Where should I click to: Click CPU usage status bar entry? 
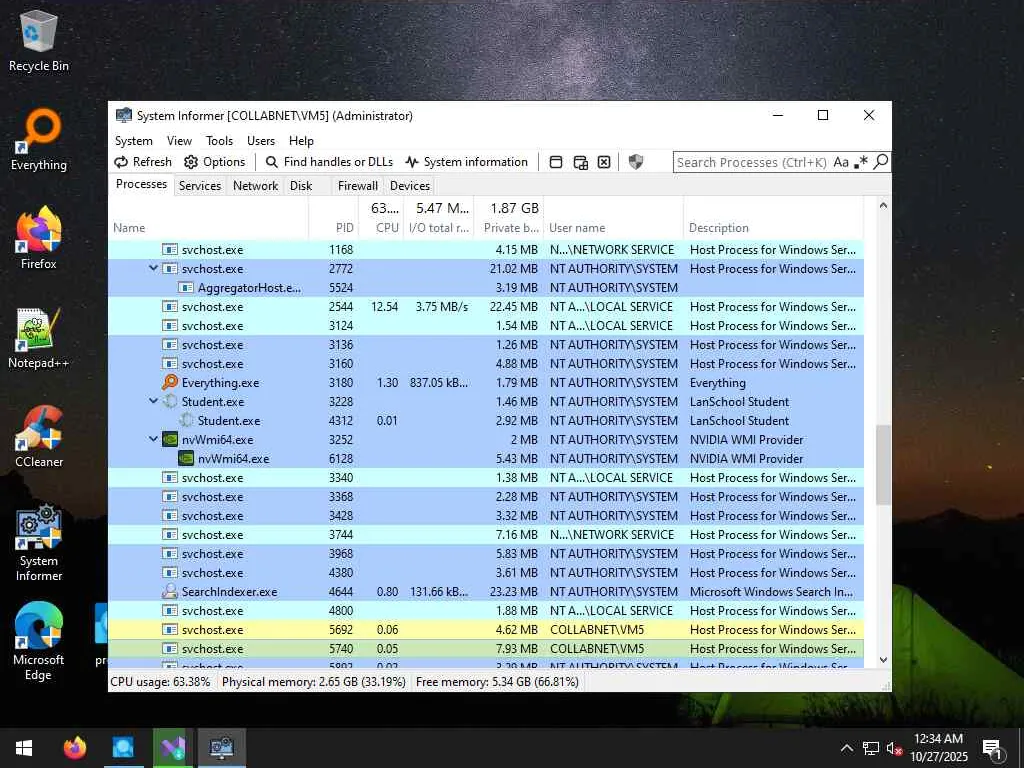tap(161, 682)
